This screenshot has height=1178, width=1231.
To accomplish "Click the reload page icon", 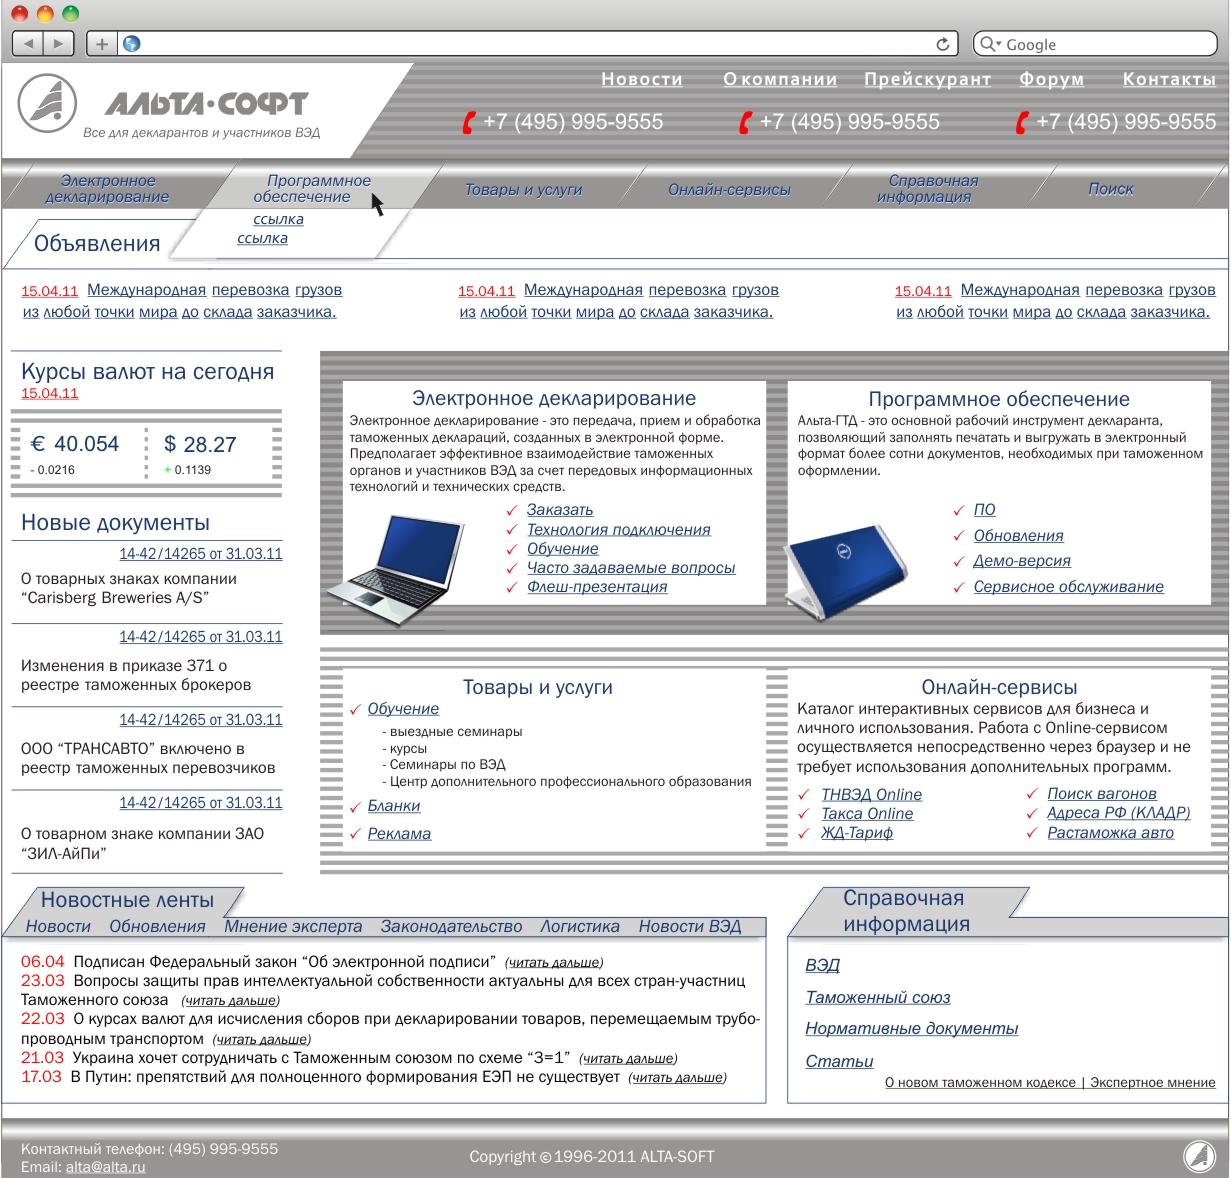I will tap(942, 44).
